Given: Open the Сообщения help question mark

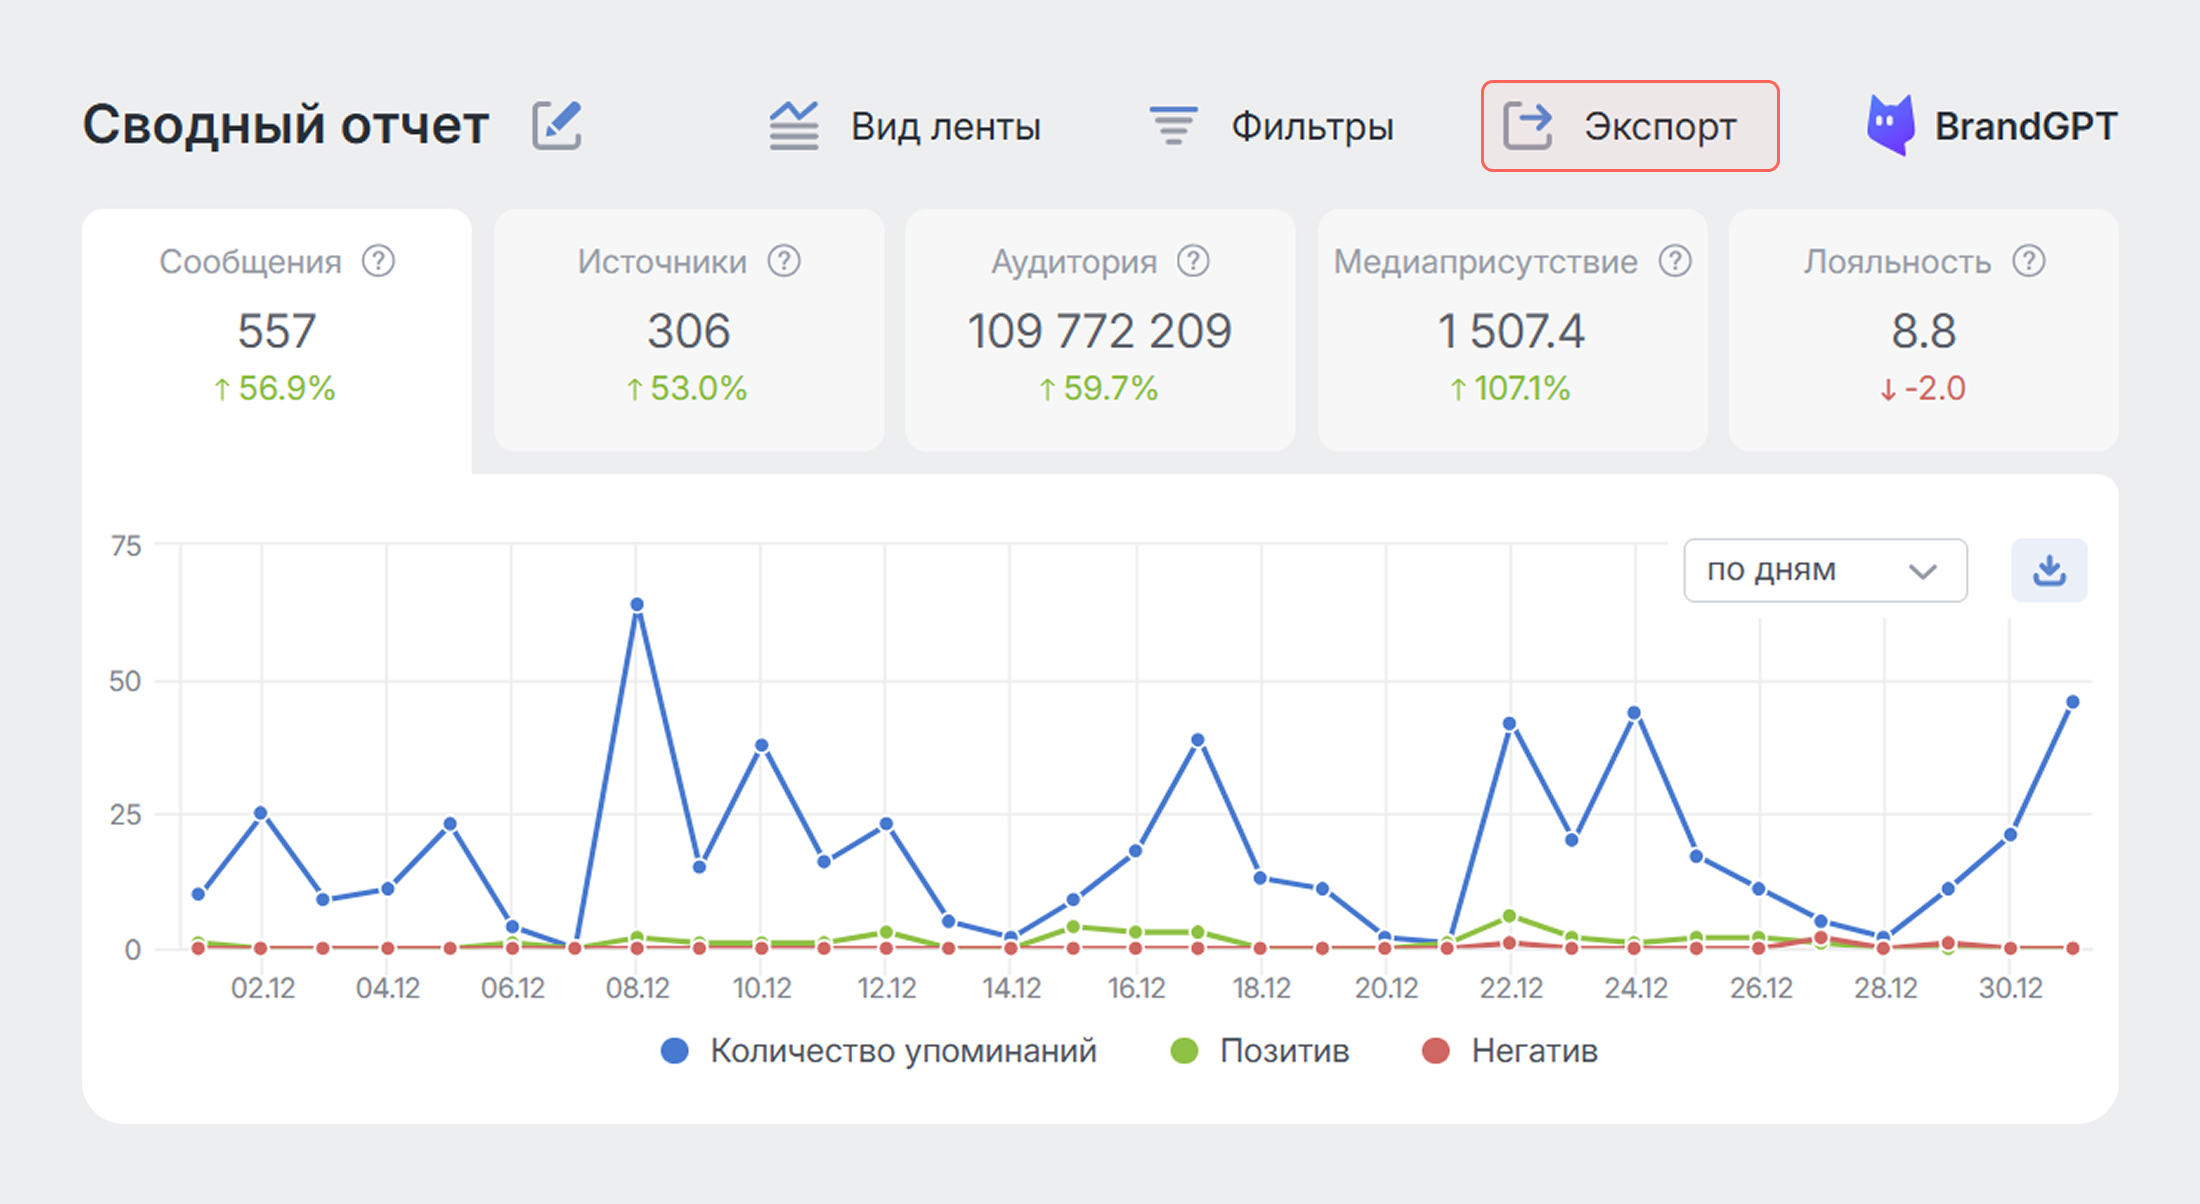Looking at the screenshot, I should point(378,261).
